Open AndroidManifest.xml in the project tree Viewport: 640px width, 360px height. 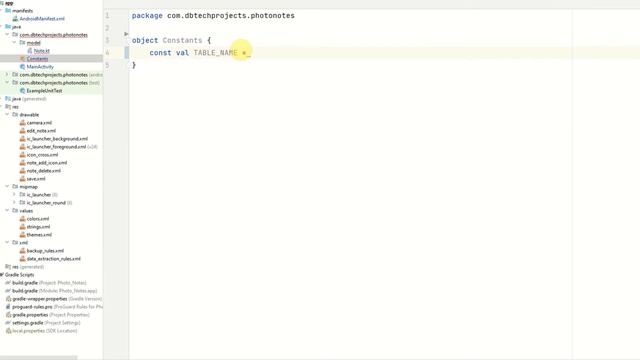click(x=42, y=19)
